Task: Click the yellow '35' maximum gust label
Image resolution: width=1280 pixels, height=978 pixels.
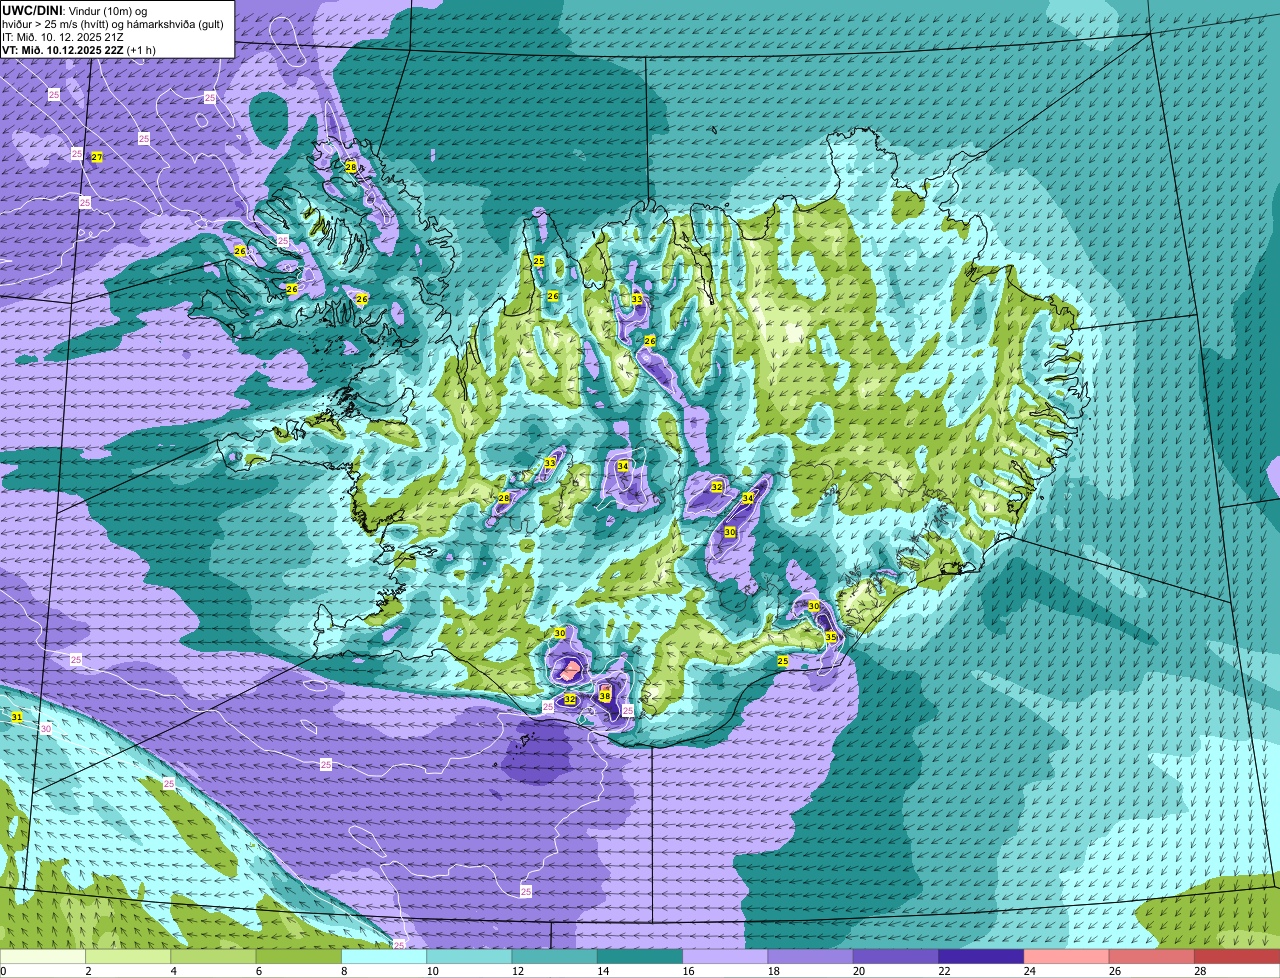Action: (831, 637)
